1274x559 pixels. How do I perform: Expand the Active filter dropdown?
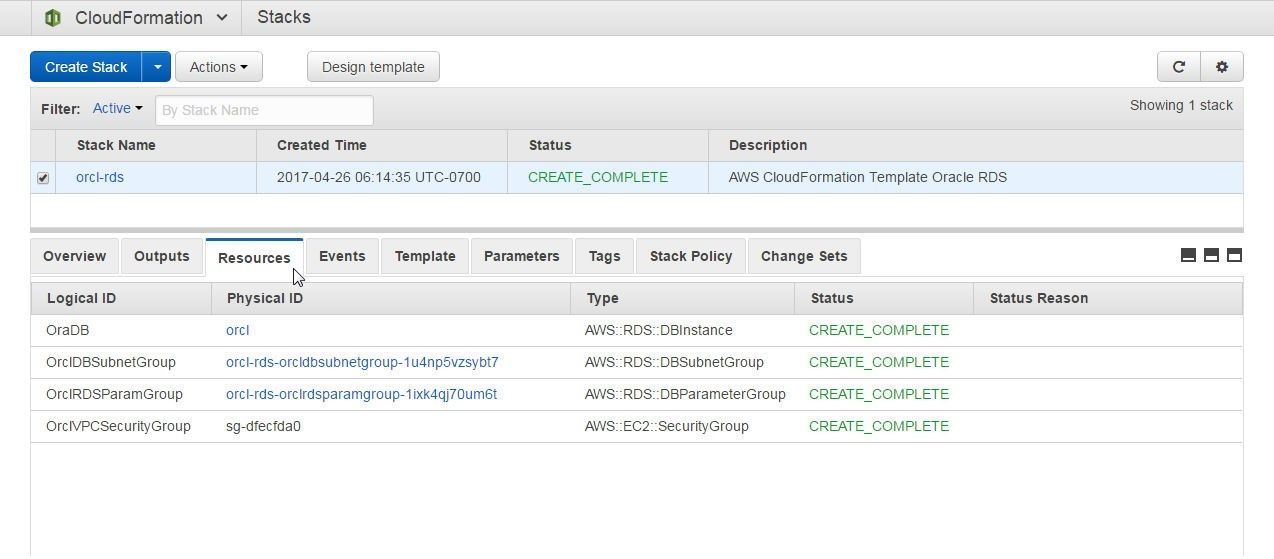(x=117, y=108)
